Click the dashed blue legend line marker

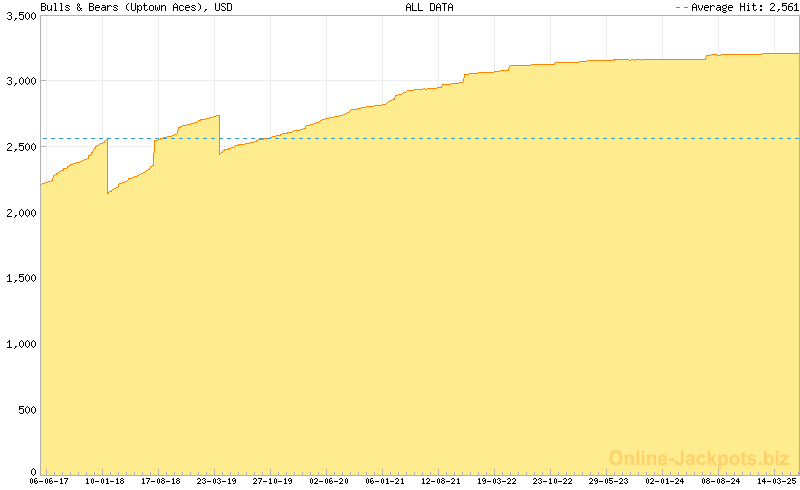682,7
